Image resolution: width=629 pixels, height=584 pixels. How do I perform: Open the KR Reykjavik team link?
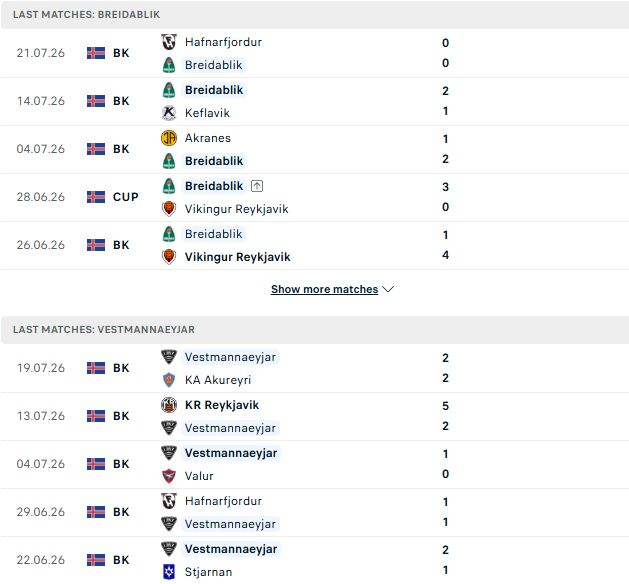(222, 405)
